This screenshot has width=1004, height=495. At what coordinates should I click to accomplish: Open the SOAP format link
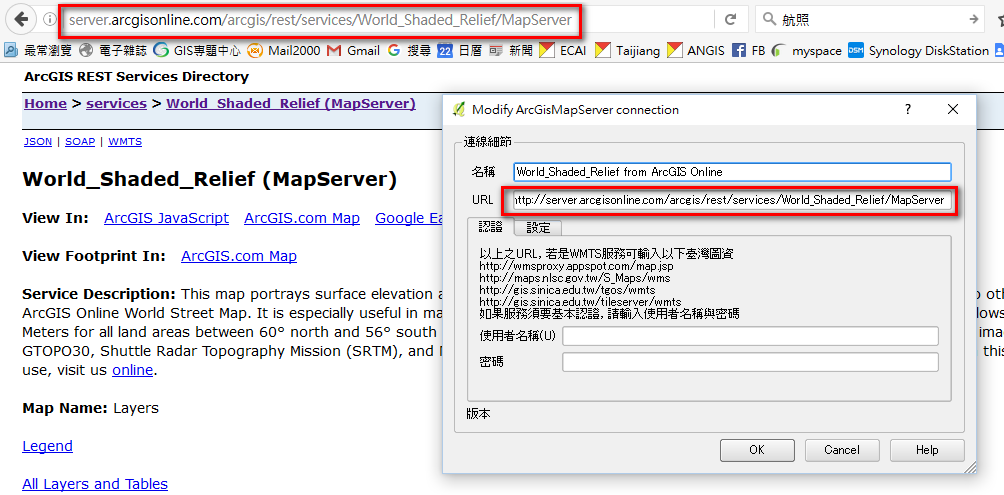80,142
